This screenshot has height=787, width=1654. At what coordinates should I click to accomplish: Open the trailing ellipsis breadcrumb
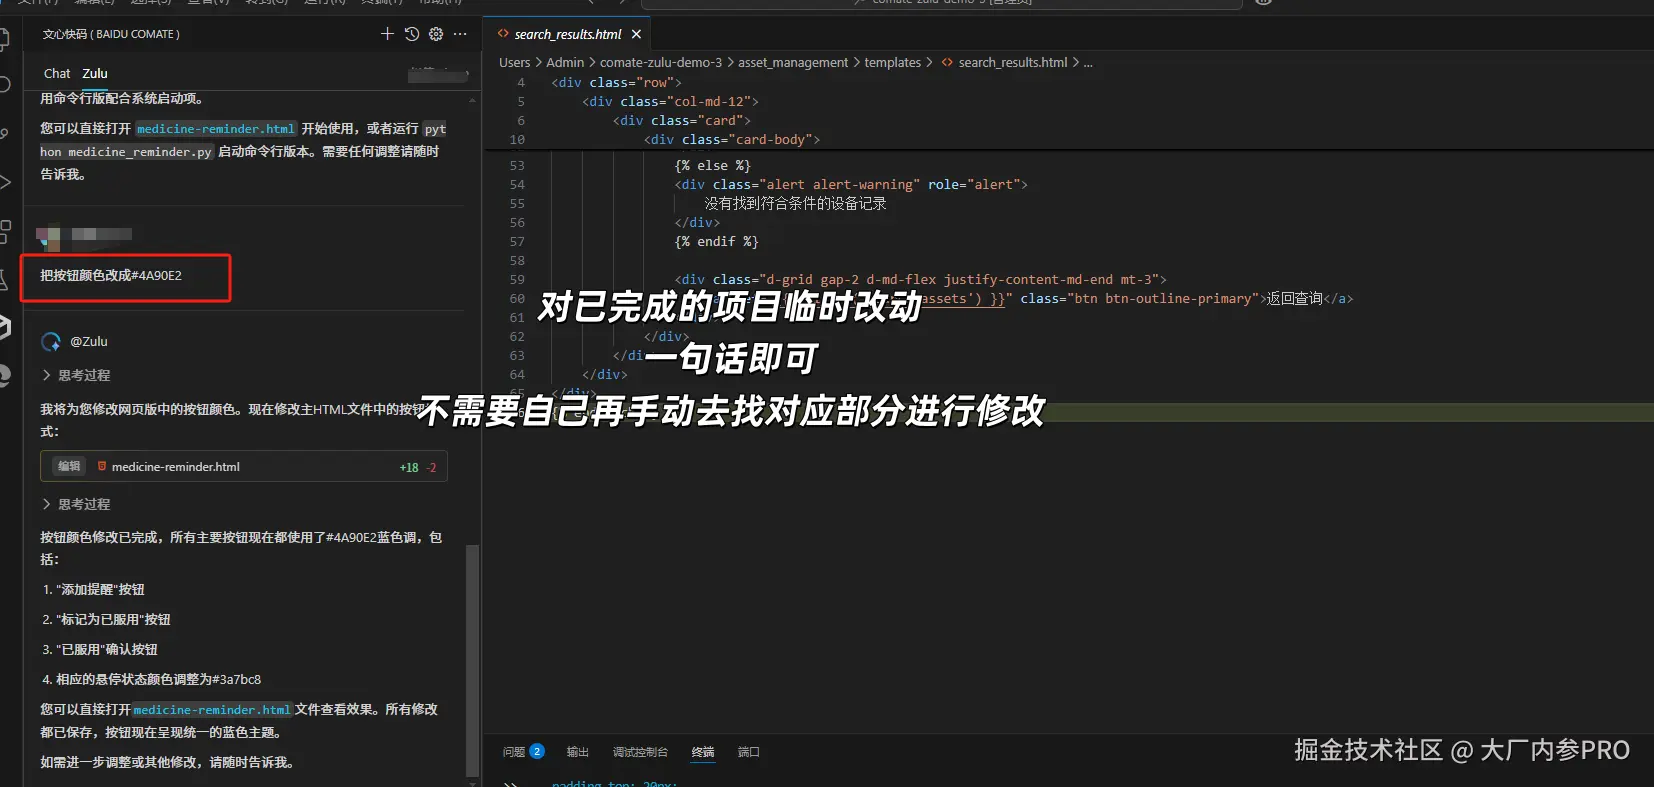[x=1088, y=62]
